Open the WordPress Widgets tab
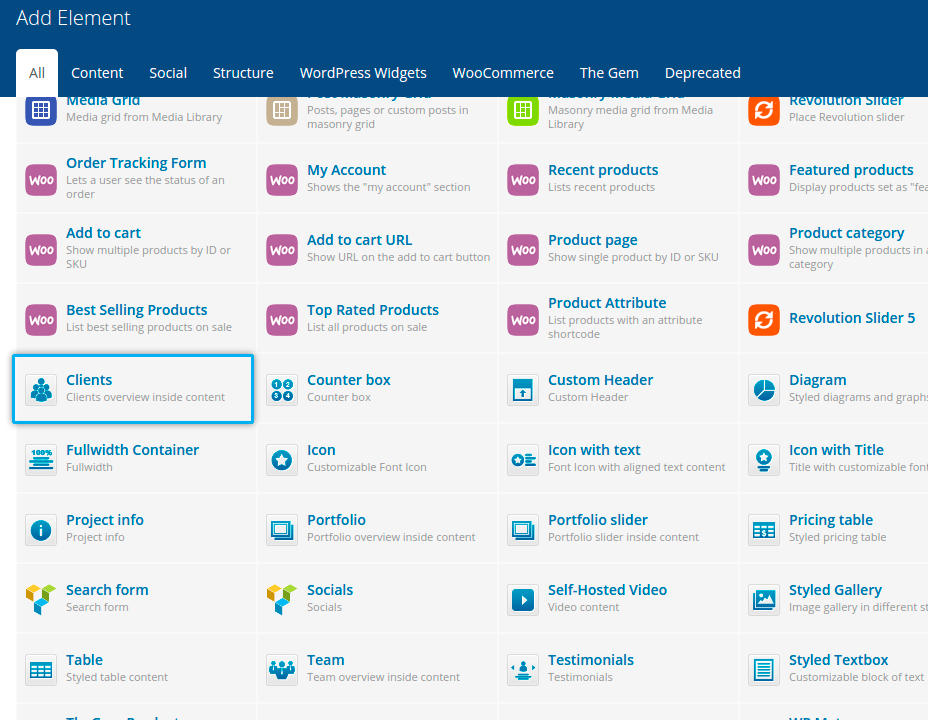 pyautogui.click(x=363, y=73)
